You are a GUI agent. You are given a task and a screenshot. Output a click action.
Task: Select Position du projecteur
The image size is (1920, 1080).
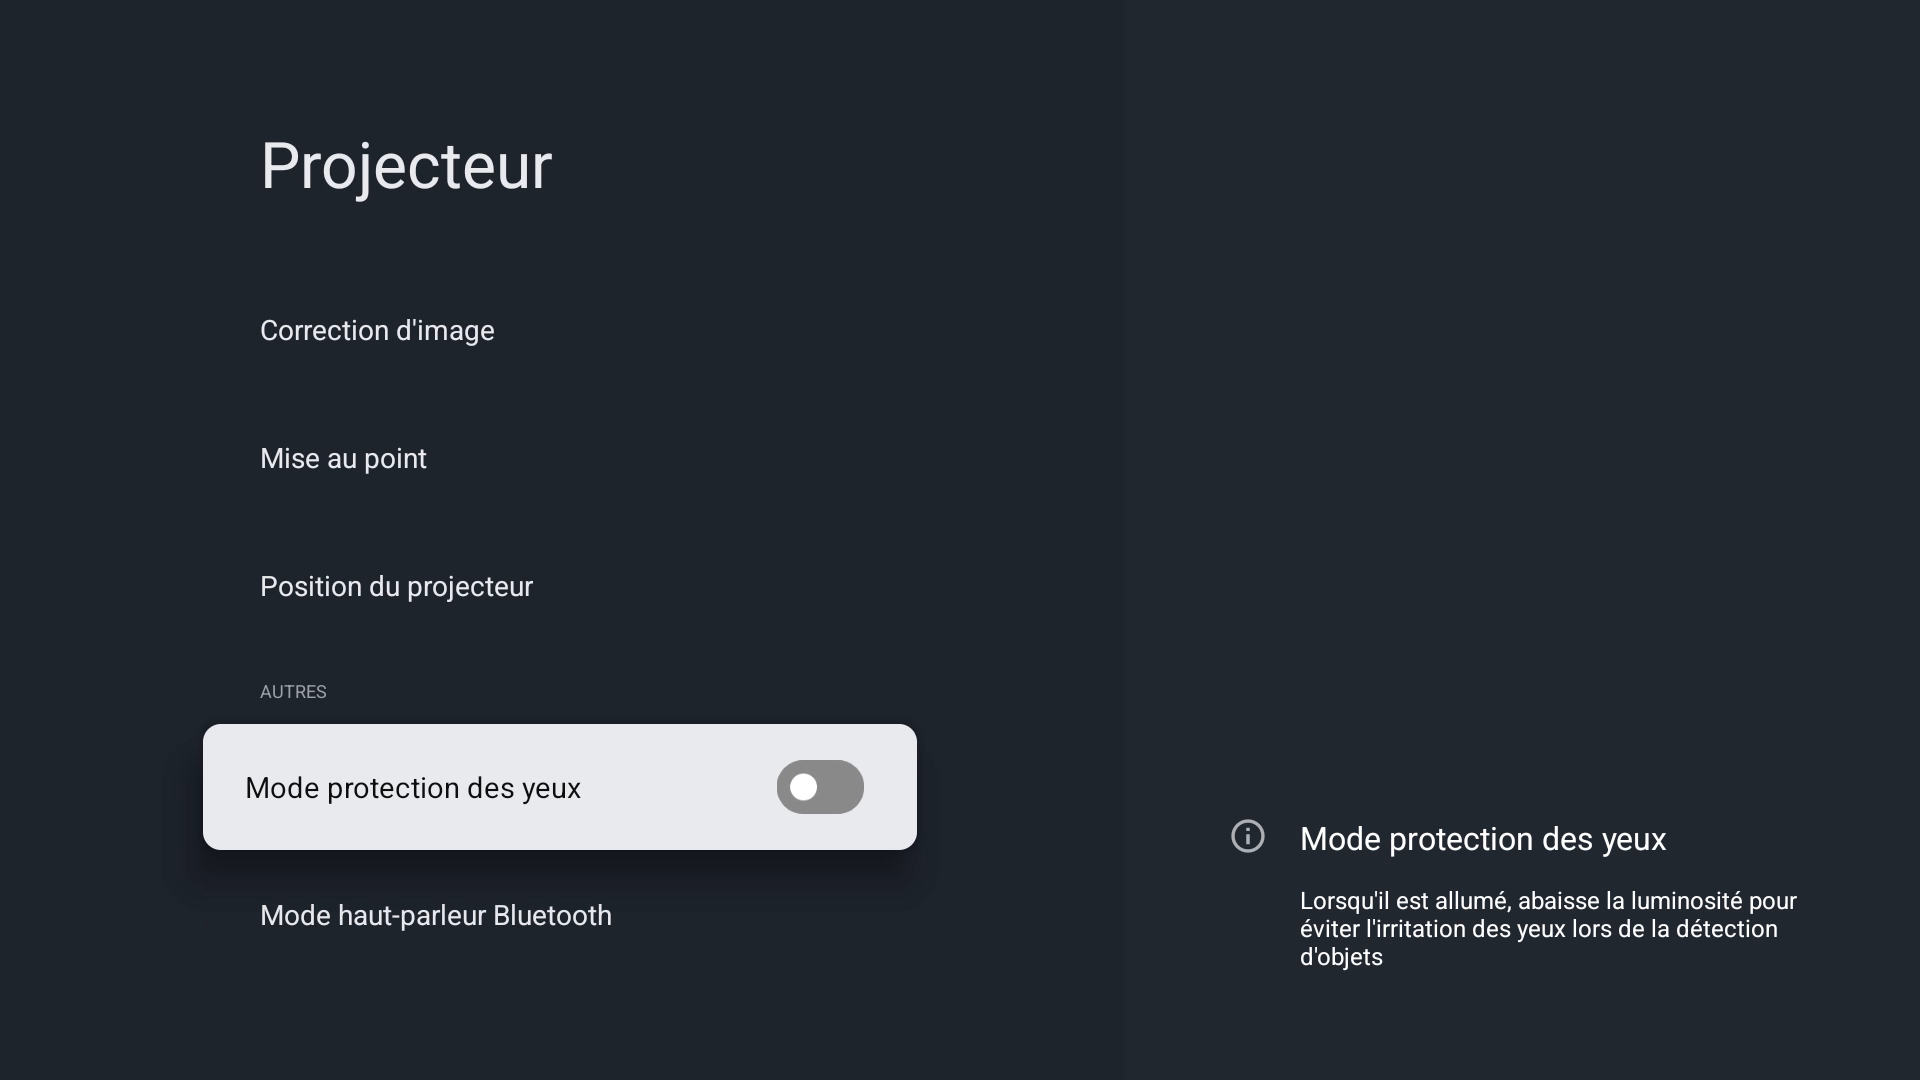coord(396,587)
